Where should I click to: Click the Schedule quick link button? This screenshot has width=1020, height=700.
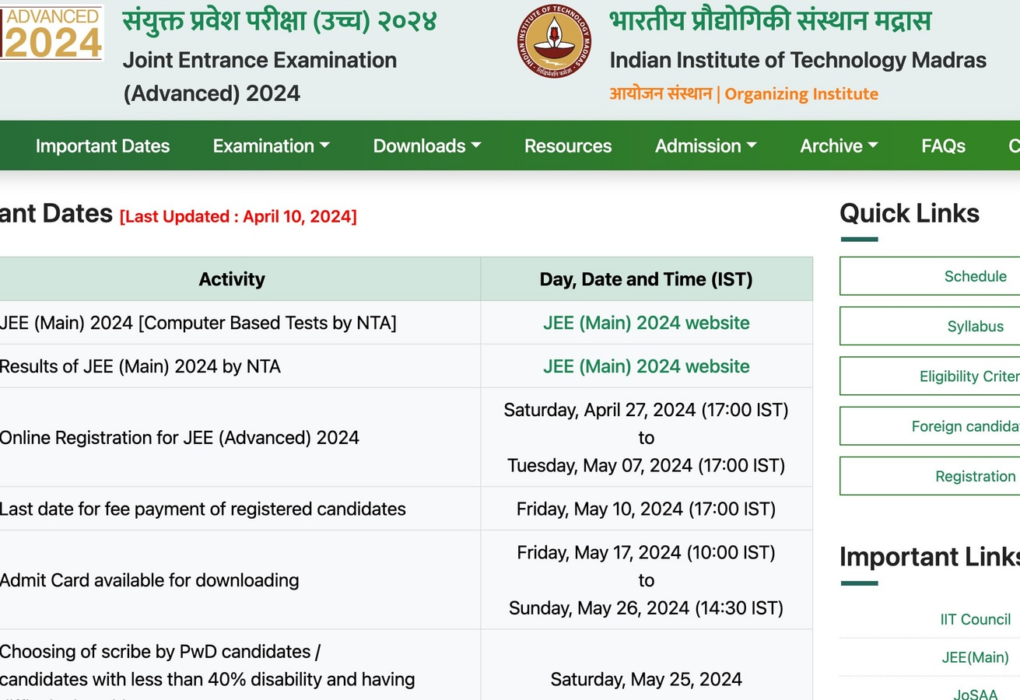point(974,277)
